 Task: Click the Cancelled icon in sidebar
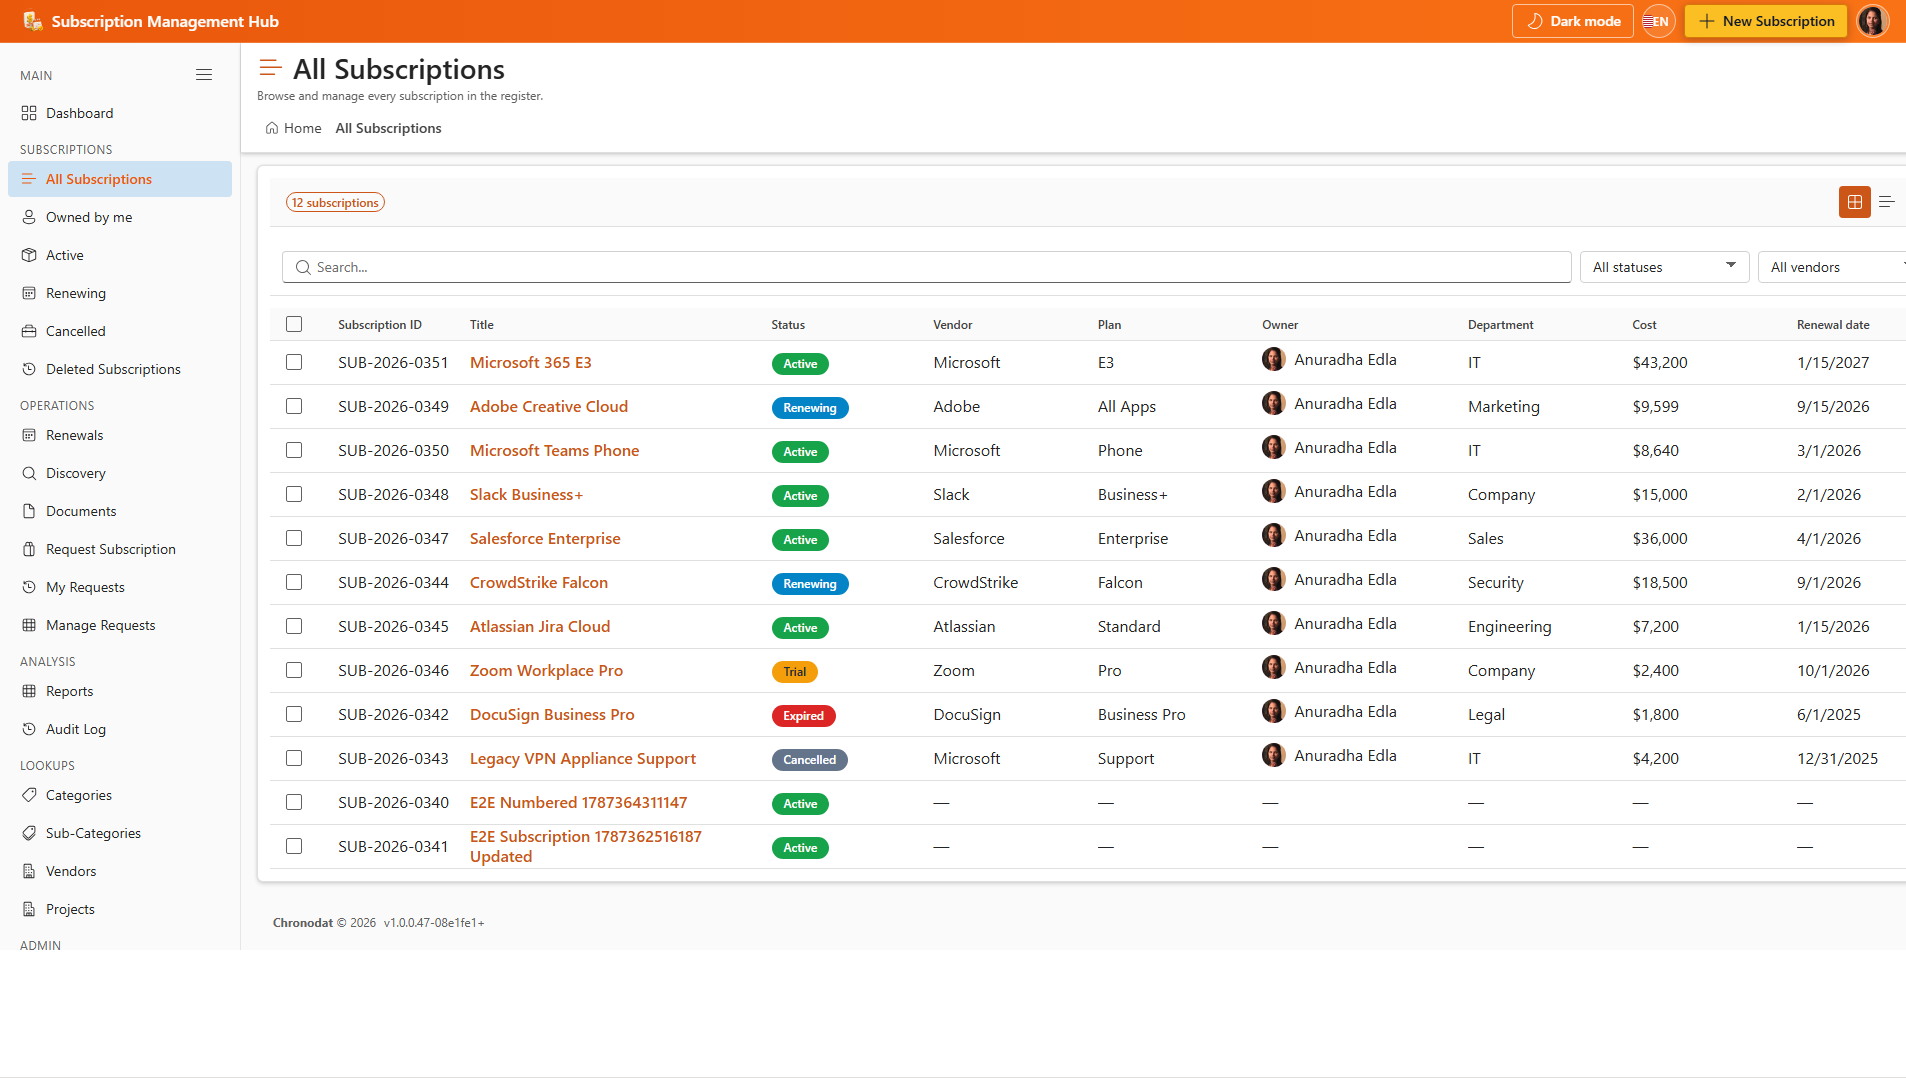(29, 331)
